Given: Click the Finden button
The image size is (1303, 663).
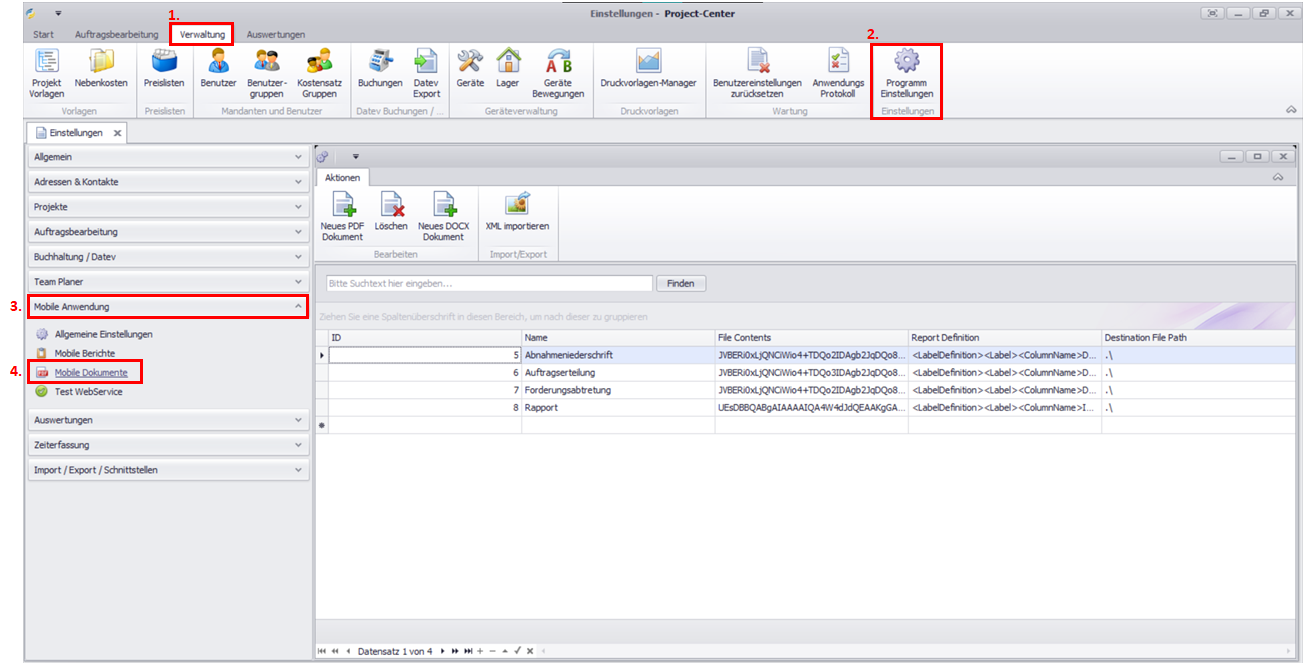Looking at the screenshot, I should tap(680, 284).
